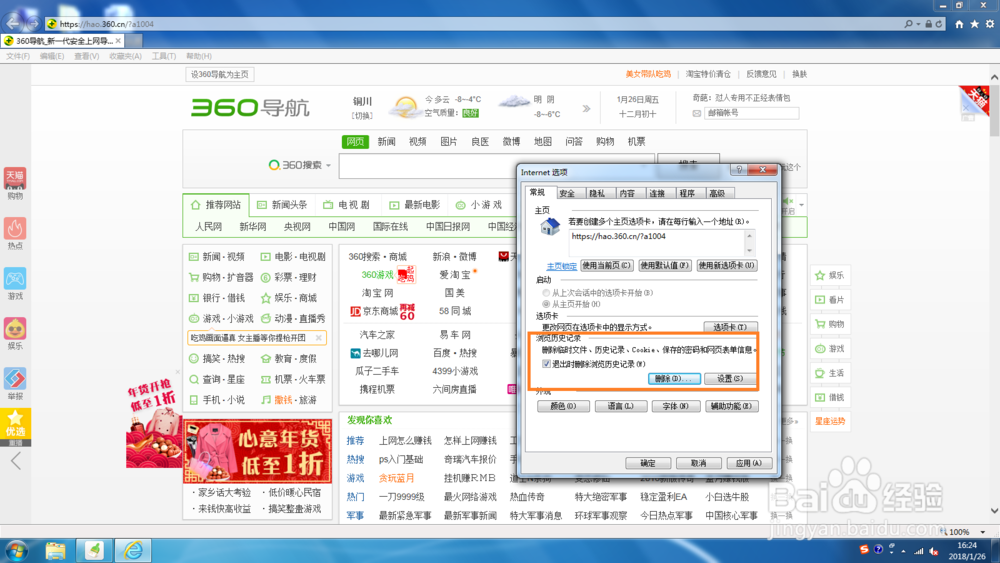The image size is (1000, 563).
Task: Select 从上次会话中的选项卡开始 radio button
Action: click(546, 293)
